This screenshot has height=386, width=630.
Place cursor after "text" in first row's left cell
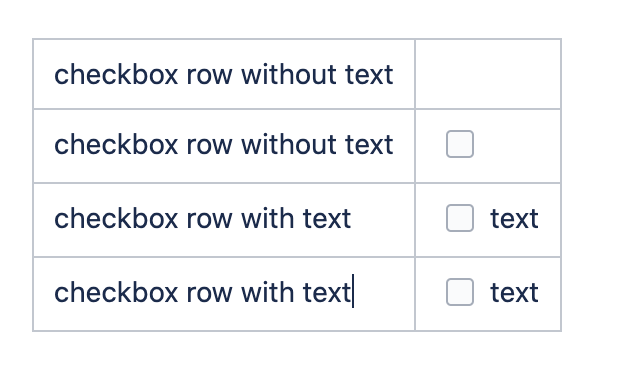394,75
